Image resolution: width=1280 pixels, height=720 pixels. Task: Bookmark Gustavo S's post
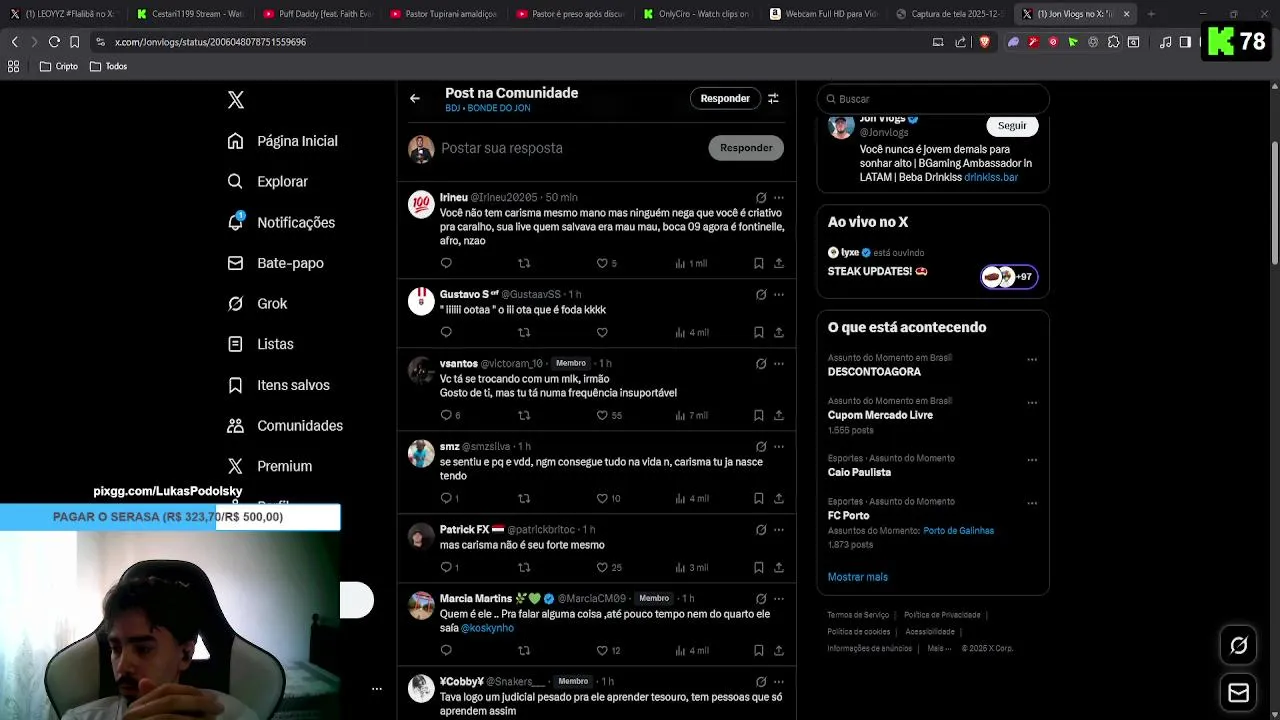pos(758,332)
